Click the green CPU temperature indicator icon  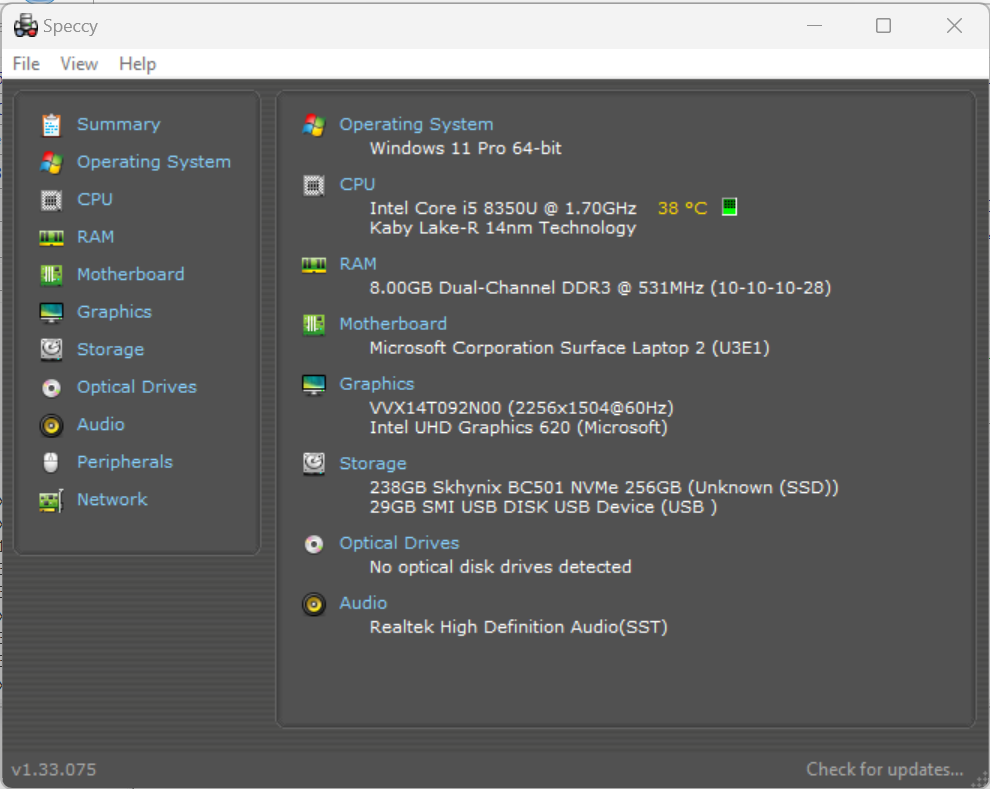tap(729, 206)
